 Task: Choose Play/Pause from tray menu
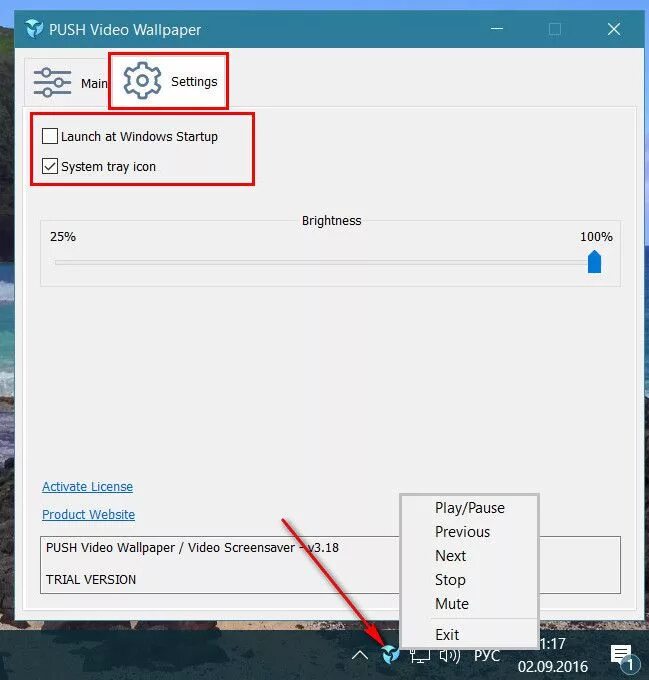tap(470, 508)
